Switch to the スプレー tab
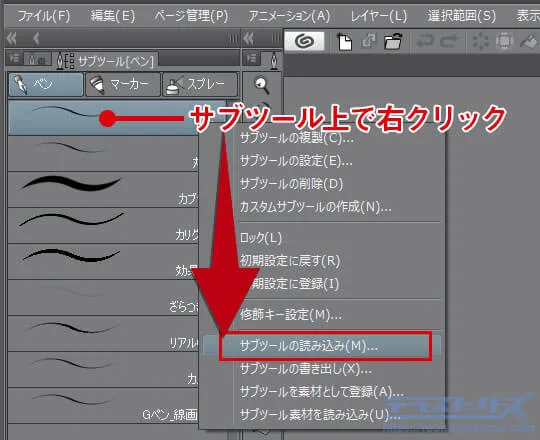540x440 pixels. [x=200, y=84]
